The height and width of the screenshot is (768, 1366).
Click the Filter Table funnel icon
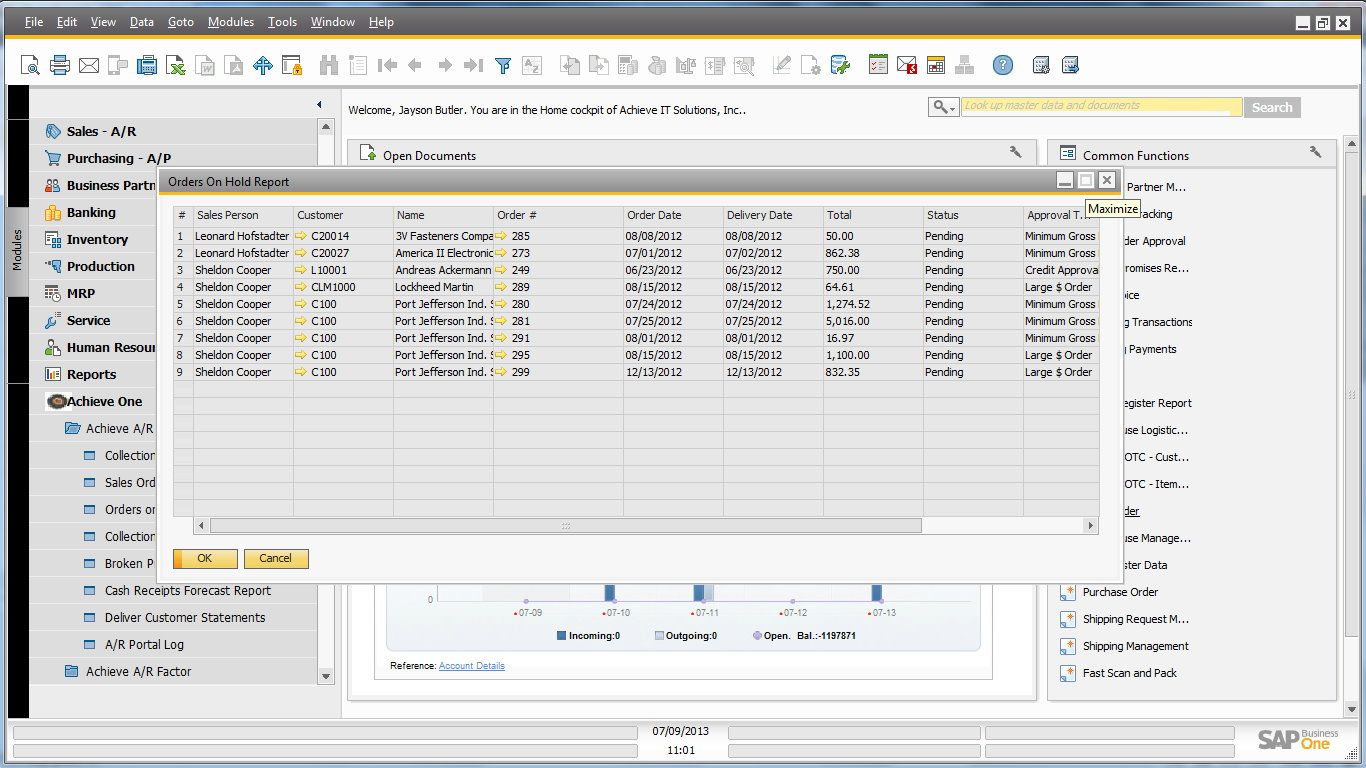503,66
